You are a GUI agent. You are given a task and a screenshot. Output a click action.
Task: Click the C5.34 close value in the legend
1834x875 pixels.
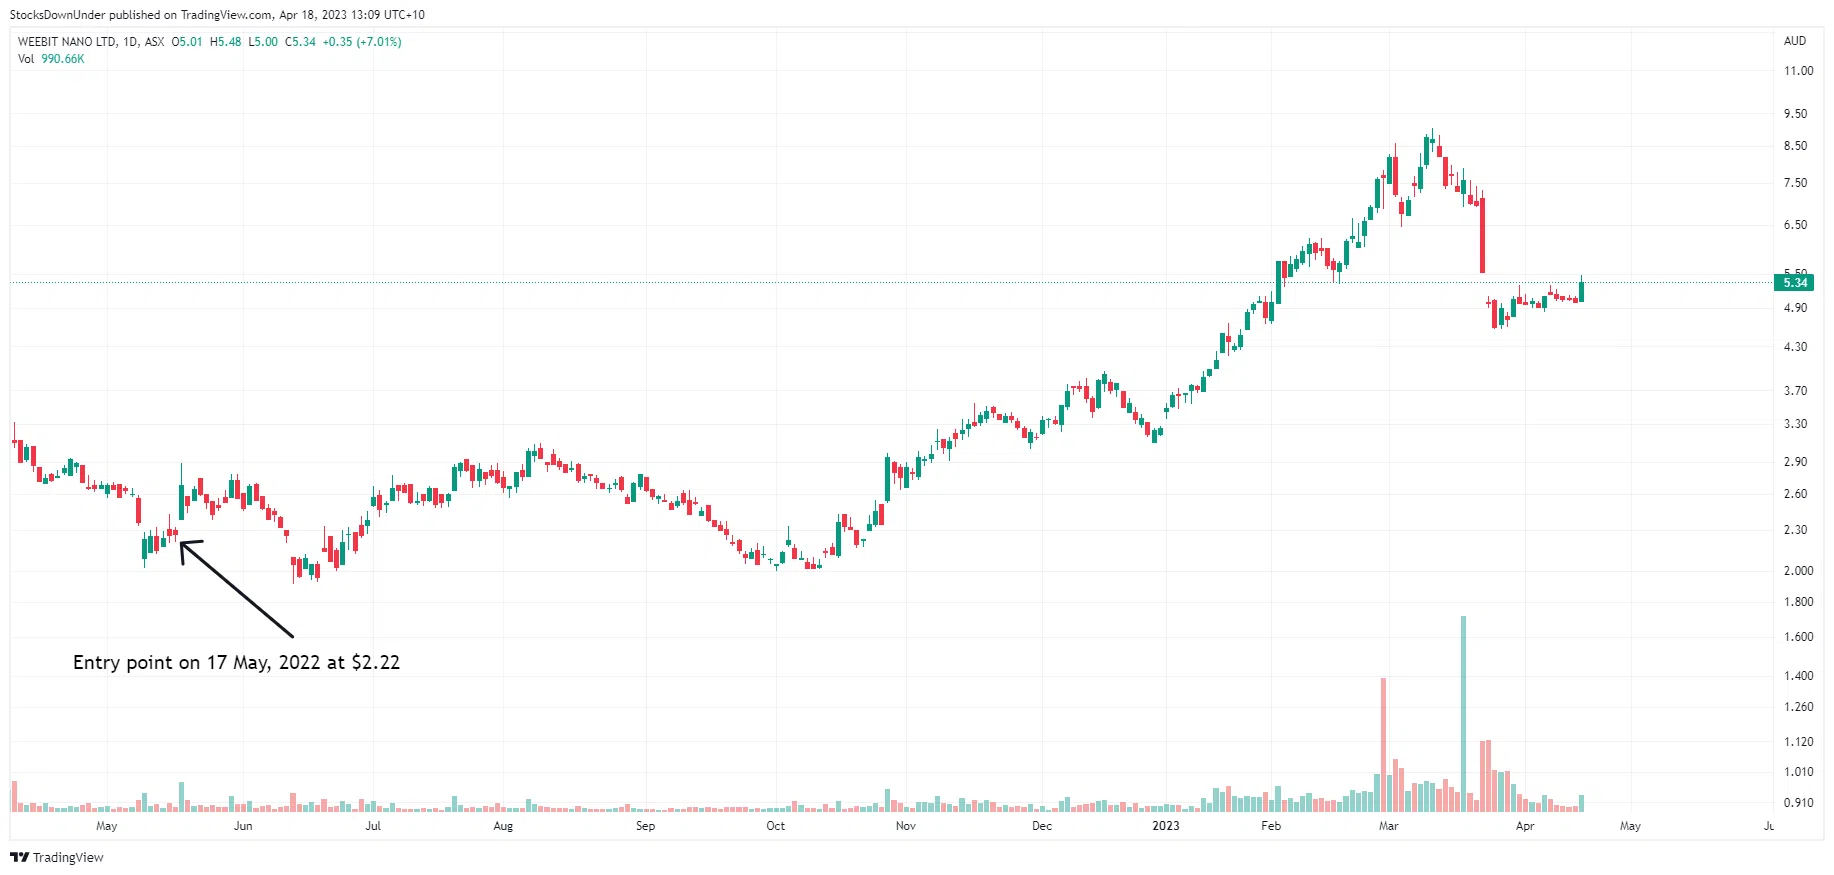[300, 42]
